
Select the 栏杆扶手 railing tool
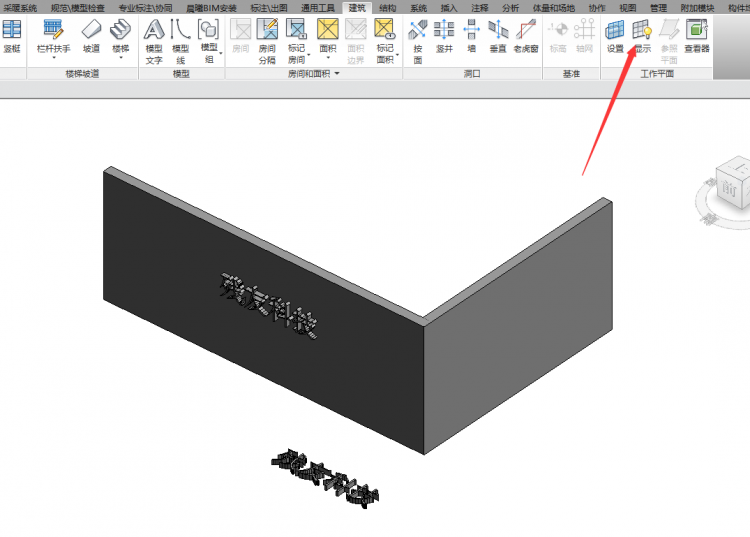tap(53, 36)
